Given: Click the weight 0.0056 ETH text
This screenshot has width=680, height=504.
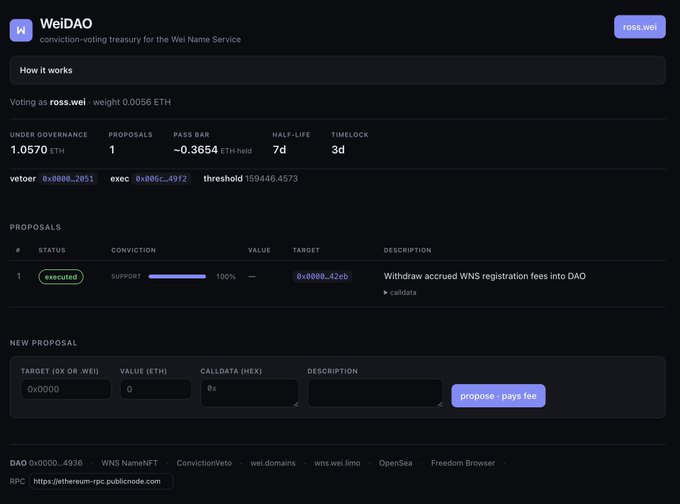Looking at the screenshot, I should tap(132, 102).
